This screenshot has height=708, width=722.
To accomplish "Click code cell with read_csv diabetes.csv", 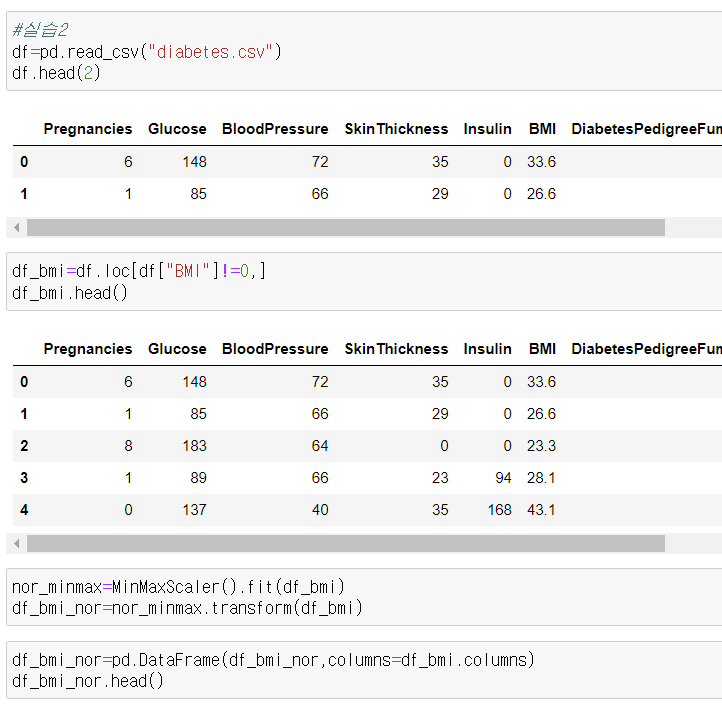I will [x=364, y=51].
